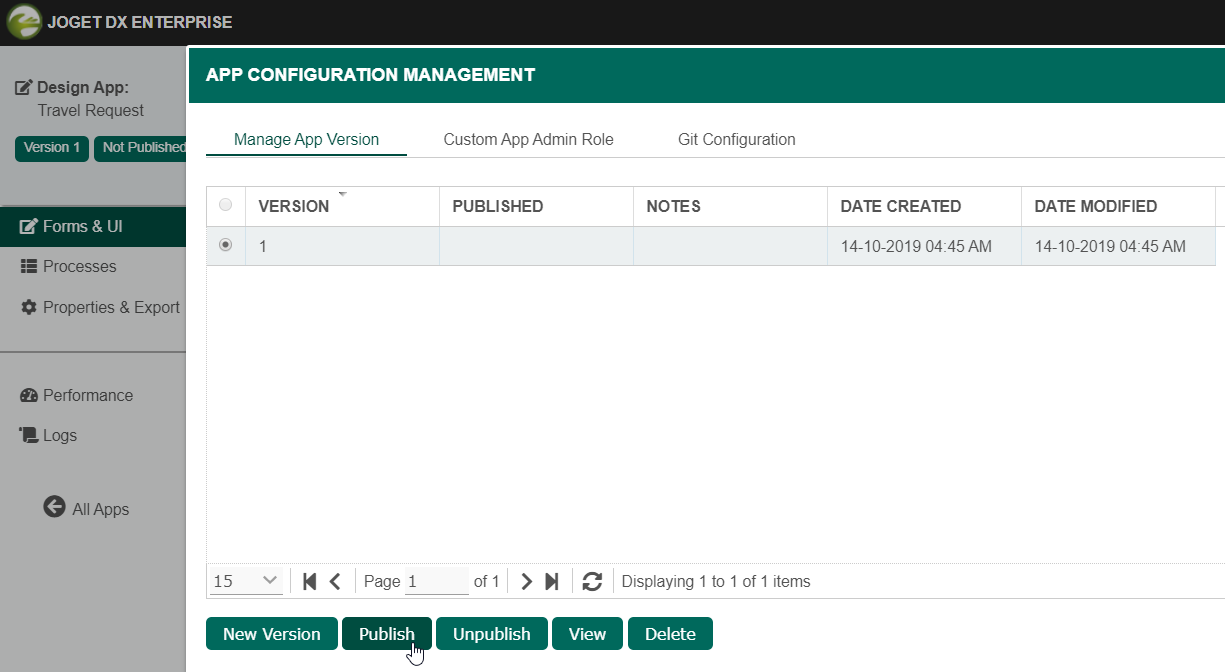This screenshot has height=672, width=1225.
Task: Click the first page pagination icon
Action: pyautogui.click(x=310, y=581)
